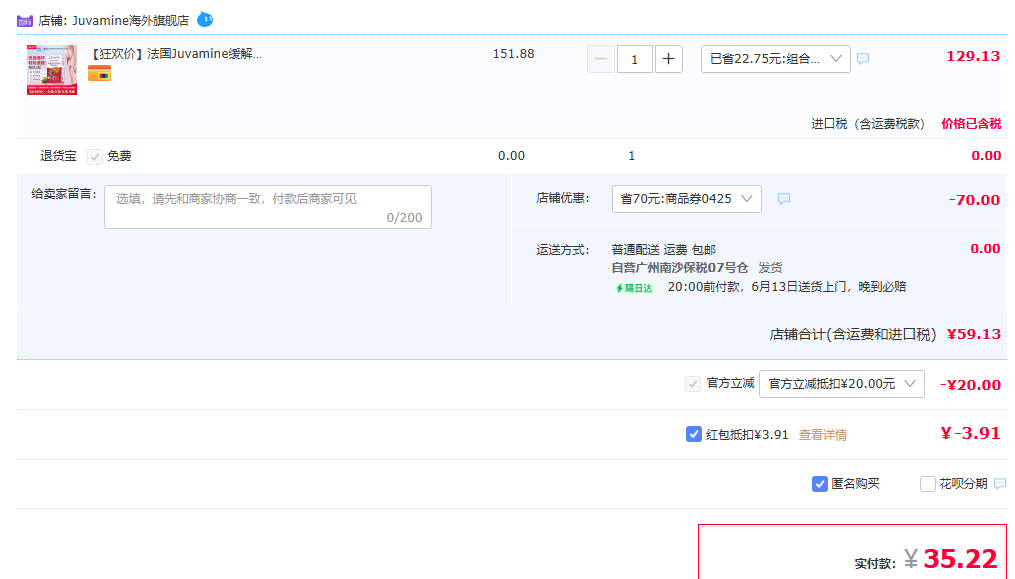Viewport: 1015px width, 579px height.
Task: Click the -70.00 store discount amount
Action: tap(974, 200)
